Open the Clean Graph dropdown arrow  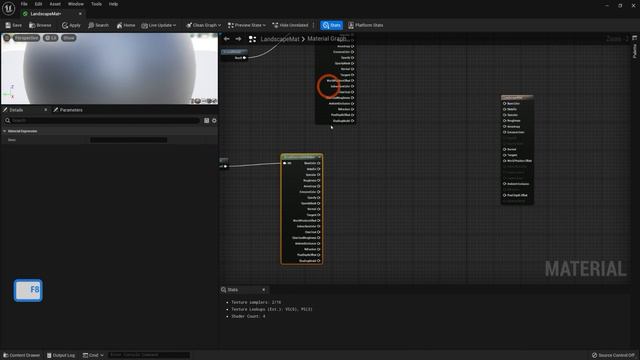pos(220,25)
